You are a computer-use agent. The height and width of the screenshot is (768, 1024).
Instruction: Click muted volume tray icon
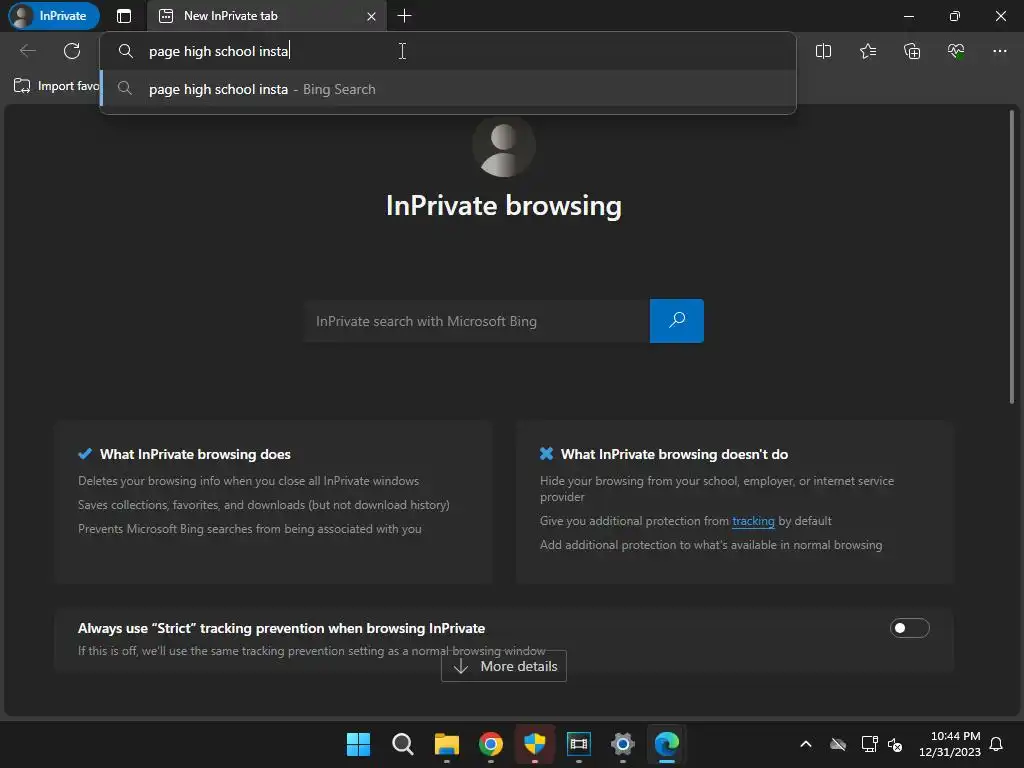(x=895, y=744)
